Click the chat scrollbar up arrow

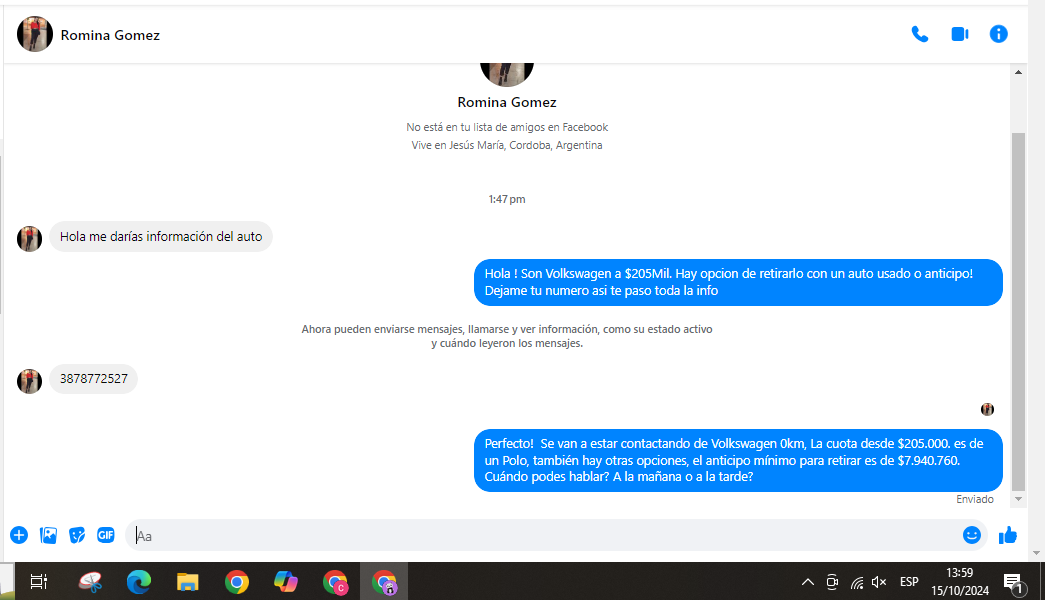(1018, 72)
